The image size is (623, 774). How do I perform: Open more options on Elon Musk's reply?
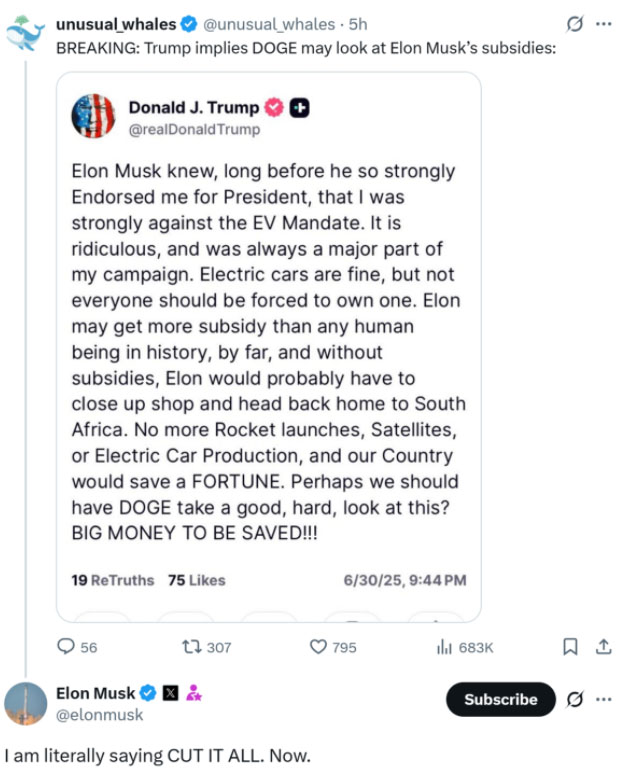(x=603, y=699)
